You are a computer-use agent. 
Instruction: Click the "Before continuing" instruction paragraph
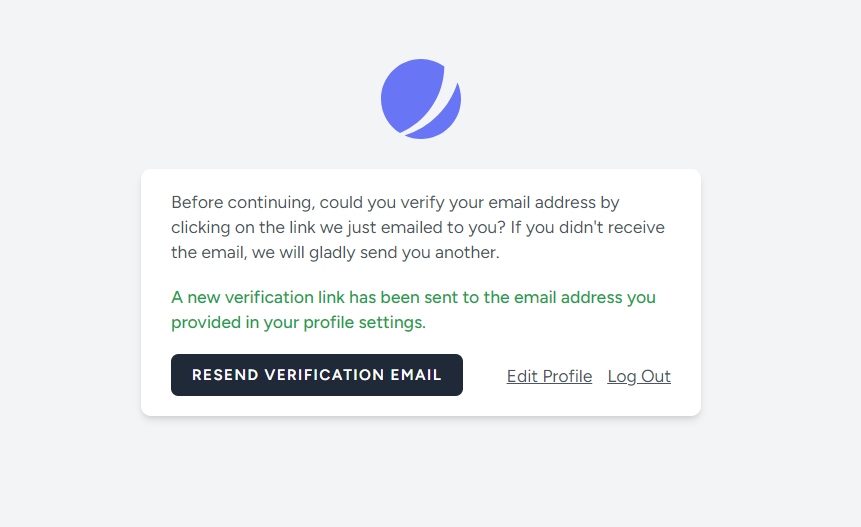click(417, 228)
